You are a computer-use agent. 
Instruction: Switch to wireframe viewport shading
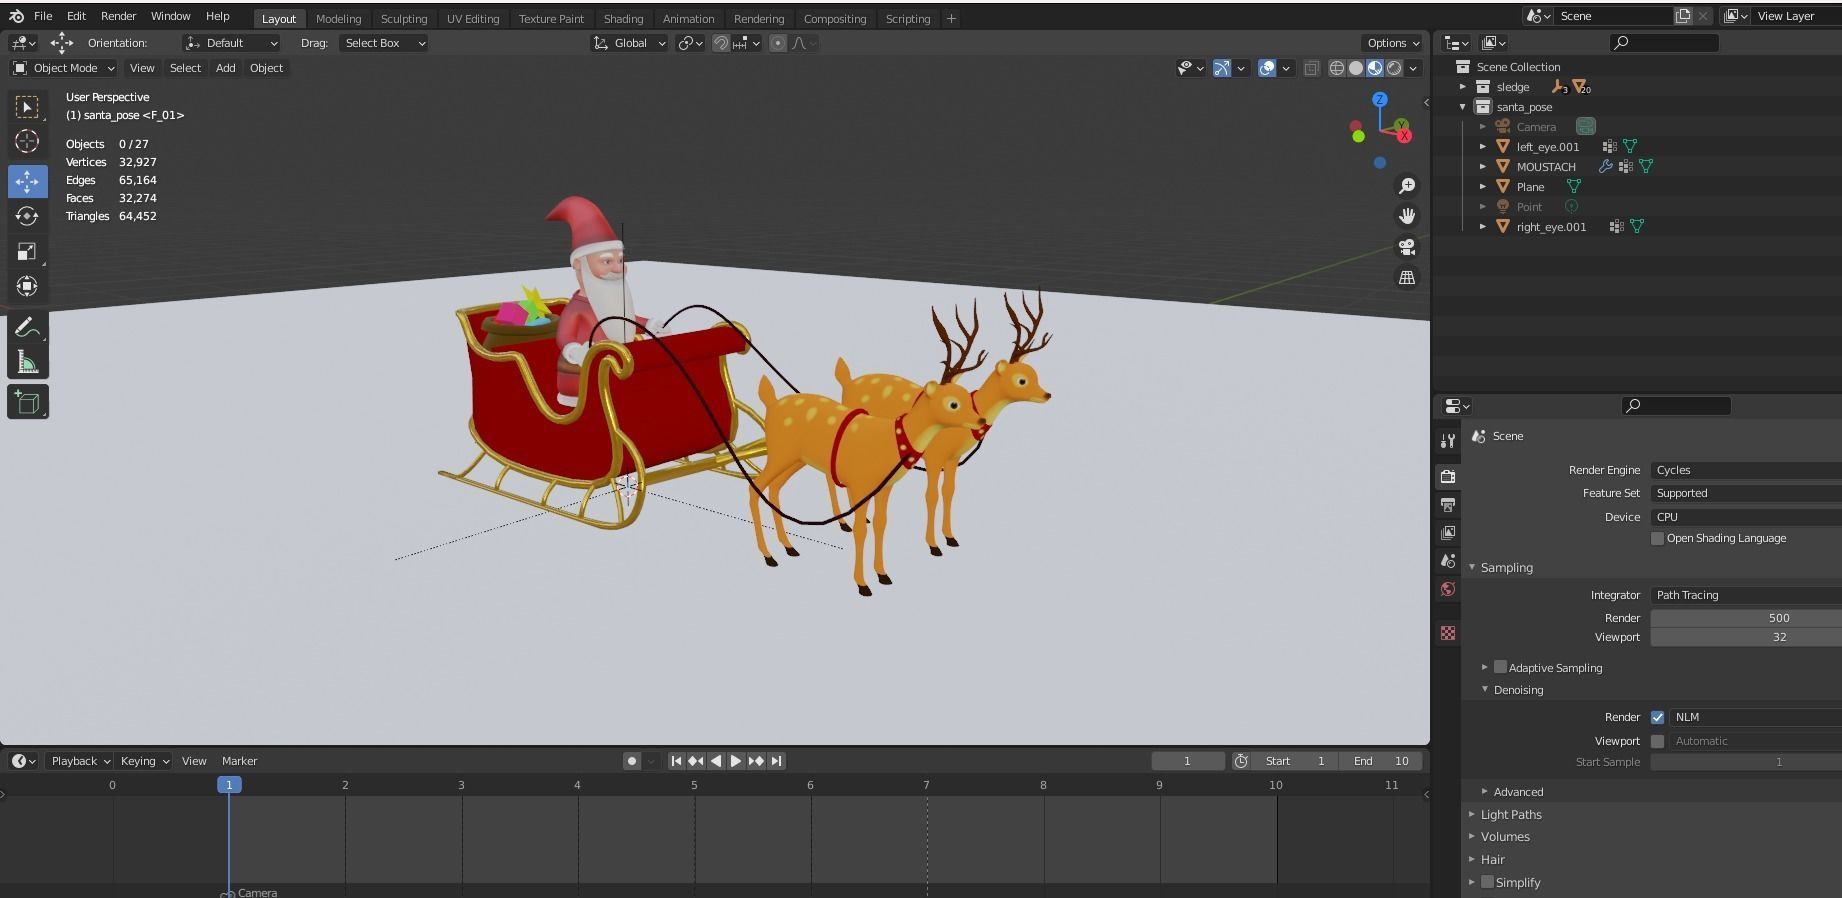(1337, 68)
